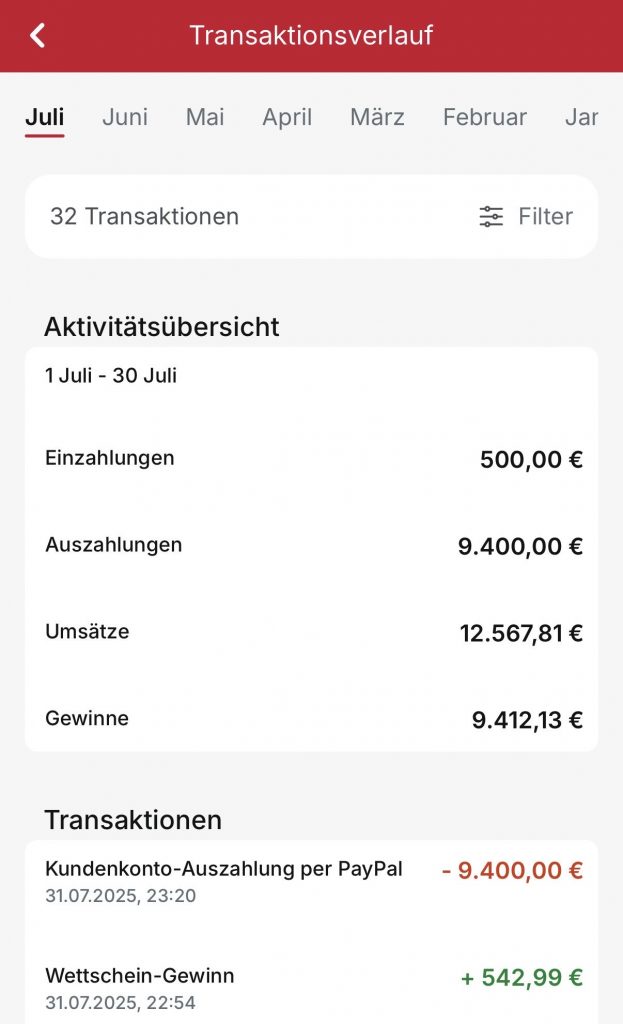Viewport: 623px width, 1024px height.
Task: Open the April month tab
Action: coord(287,117)
